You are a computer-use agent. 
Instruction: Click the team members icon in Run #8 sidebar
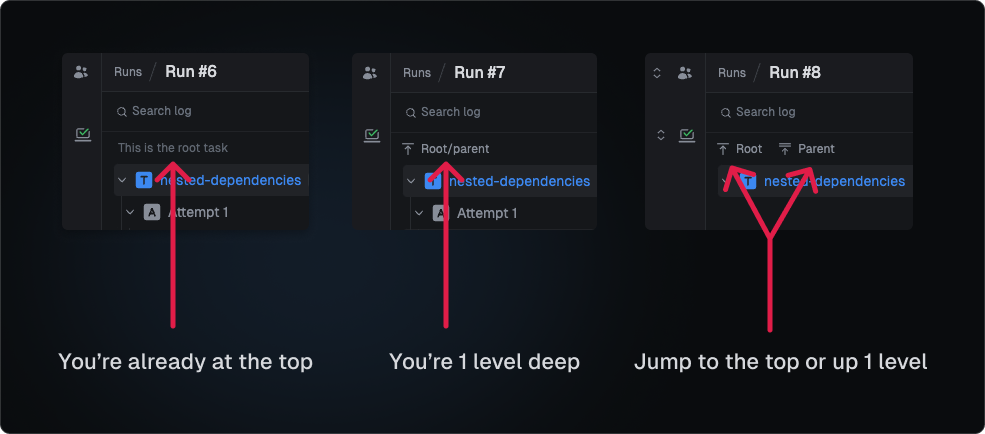[x=685, y=73]
